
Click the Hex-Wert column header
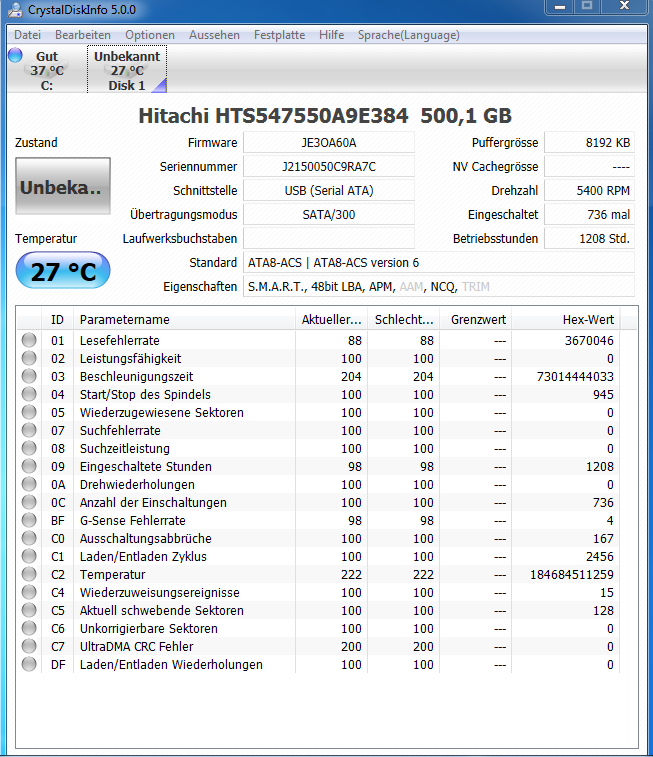coord(566,320)
